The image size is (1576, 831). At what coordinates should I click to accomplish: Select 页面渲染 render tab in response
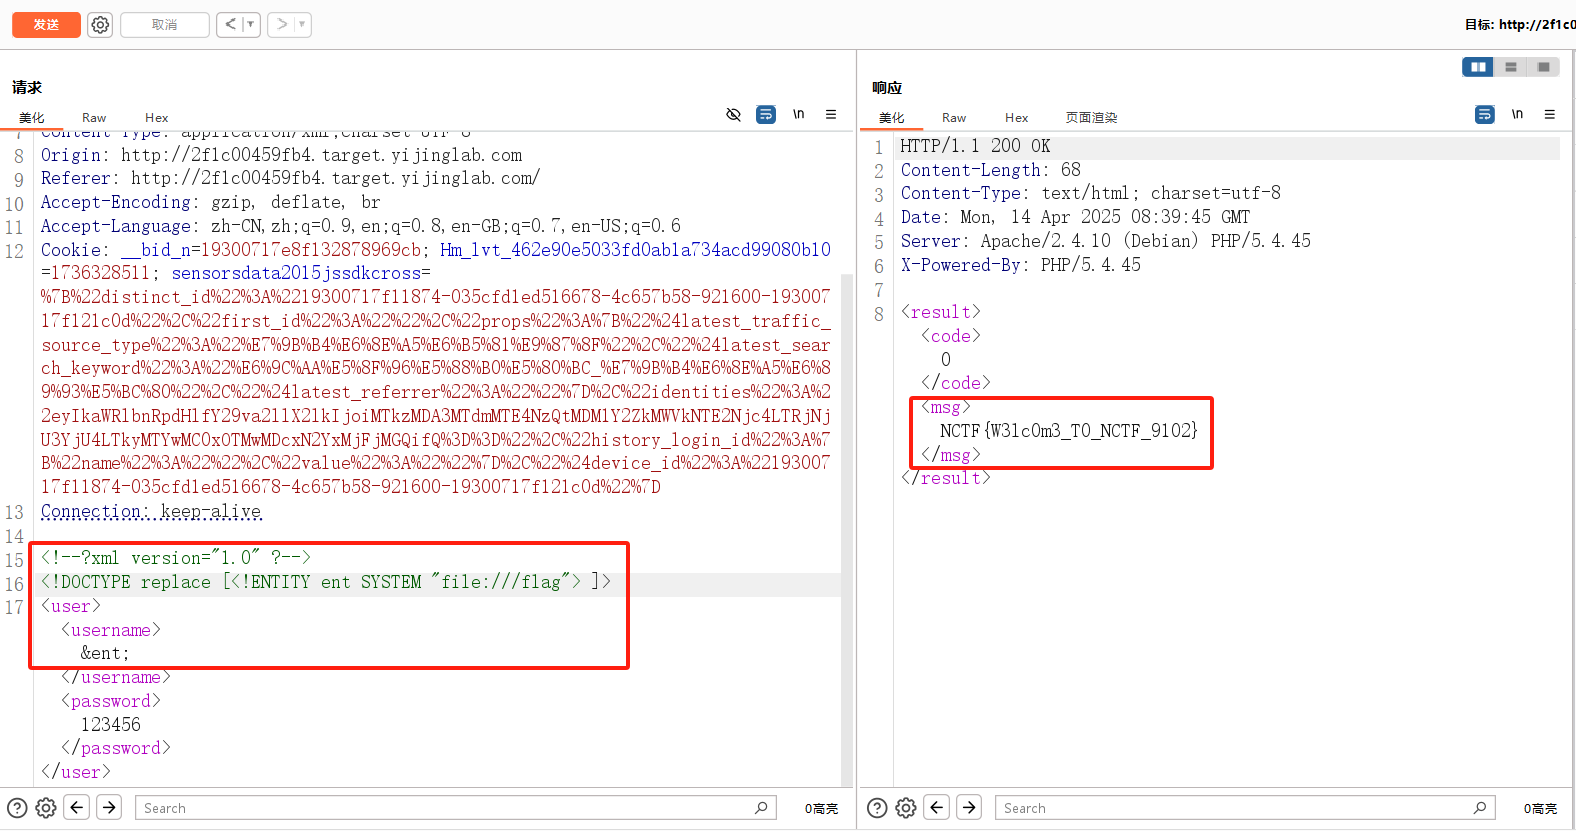[x=1091, y=117]
